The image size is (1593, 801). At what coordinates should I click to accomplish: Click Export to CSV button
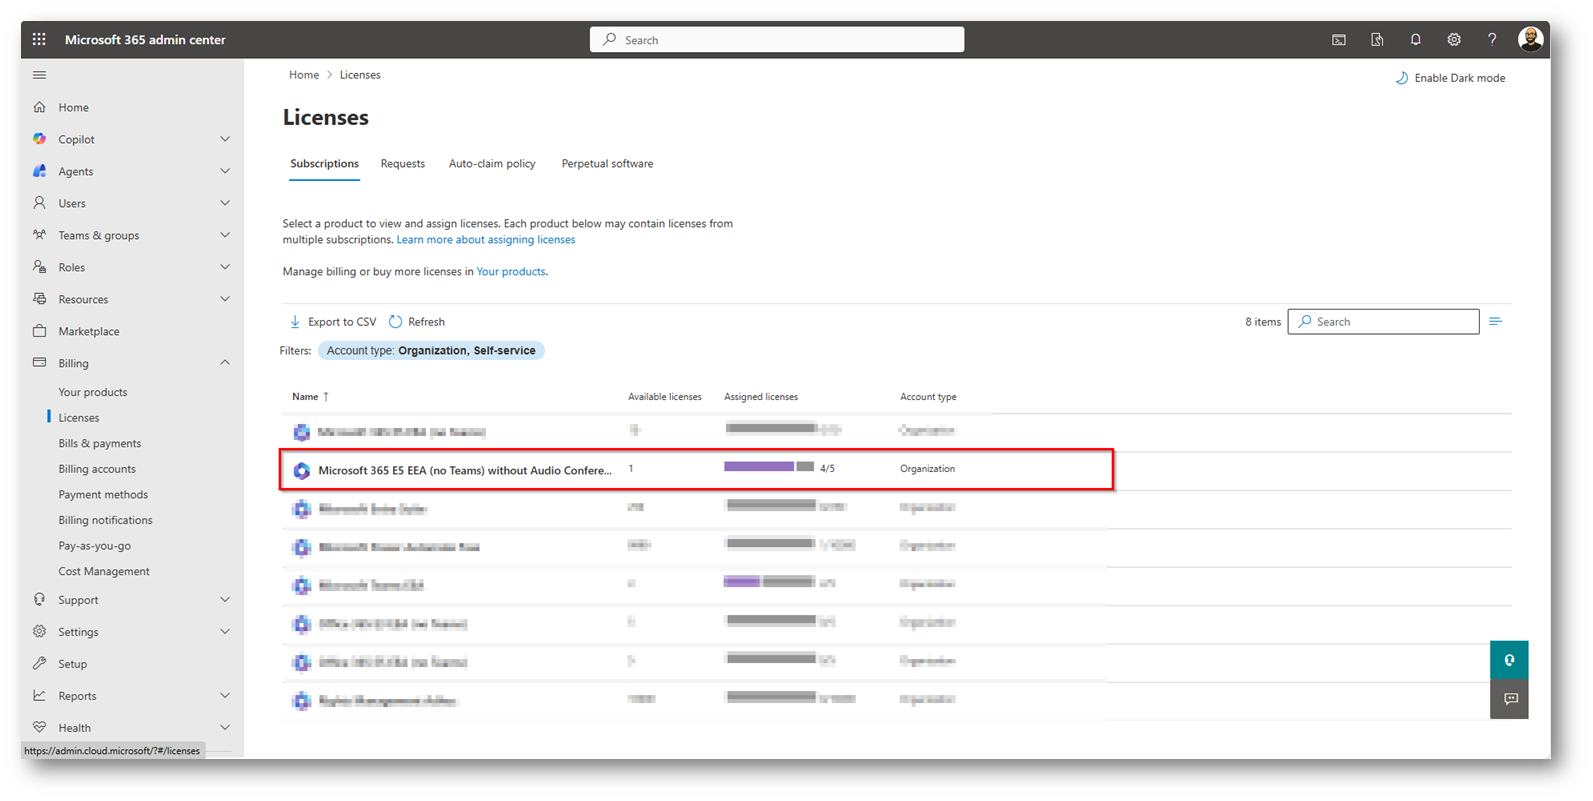(x=333, y=322)
